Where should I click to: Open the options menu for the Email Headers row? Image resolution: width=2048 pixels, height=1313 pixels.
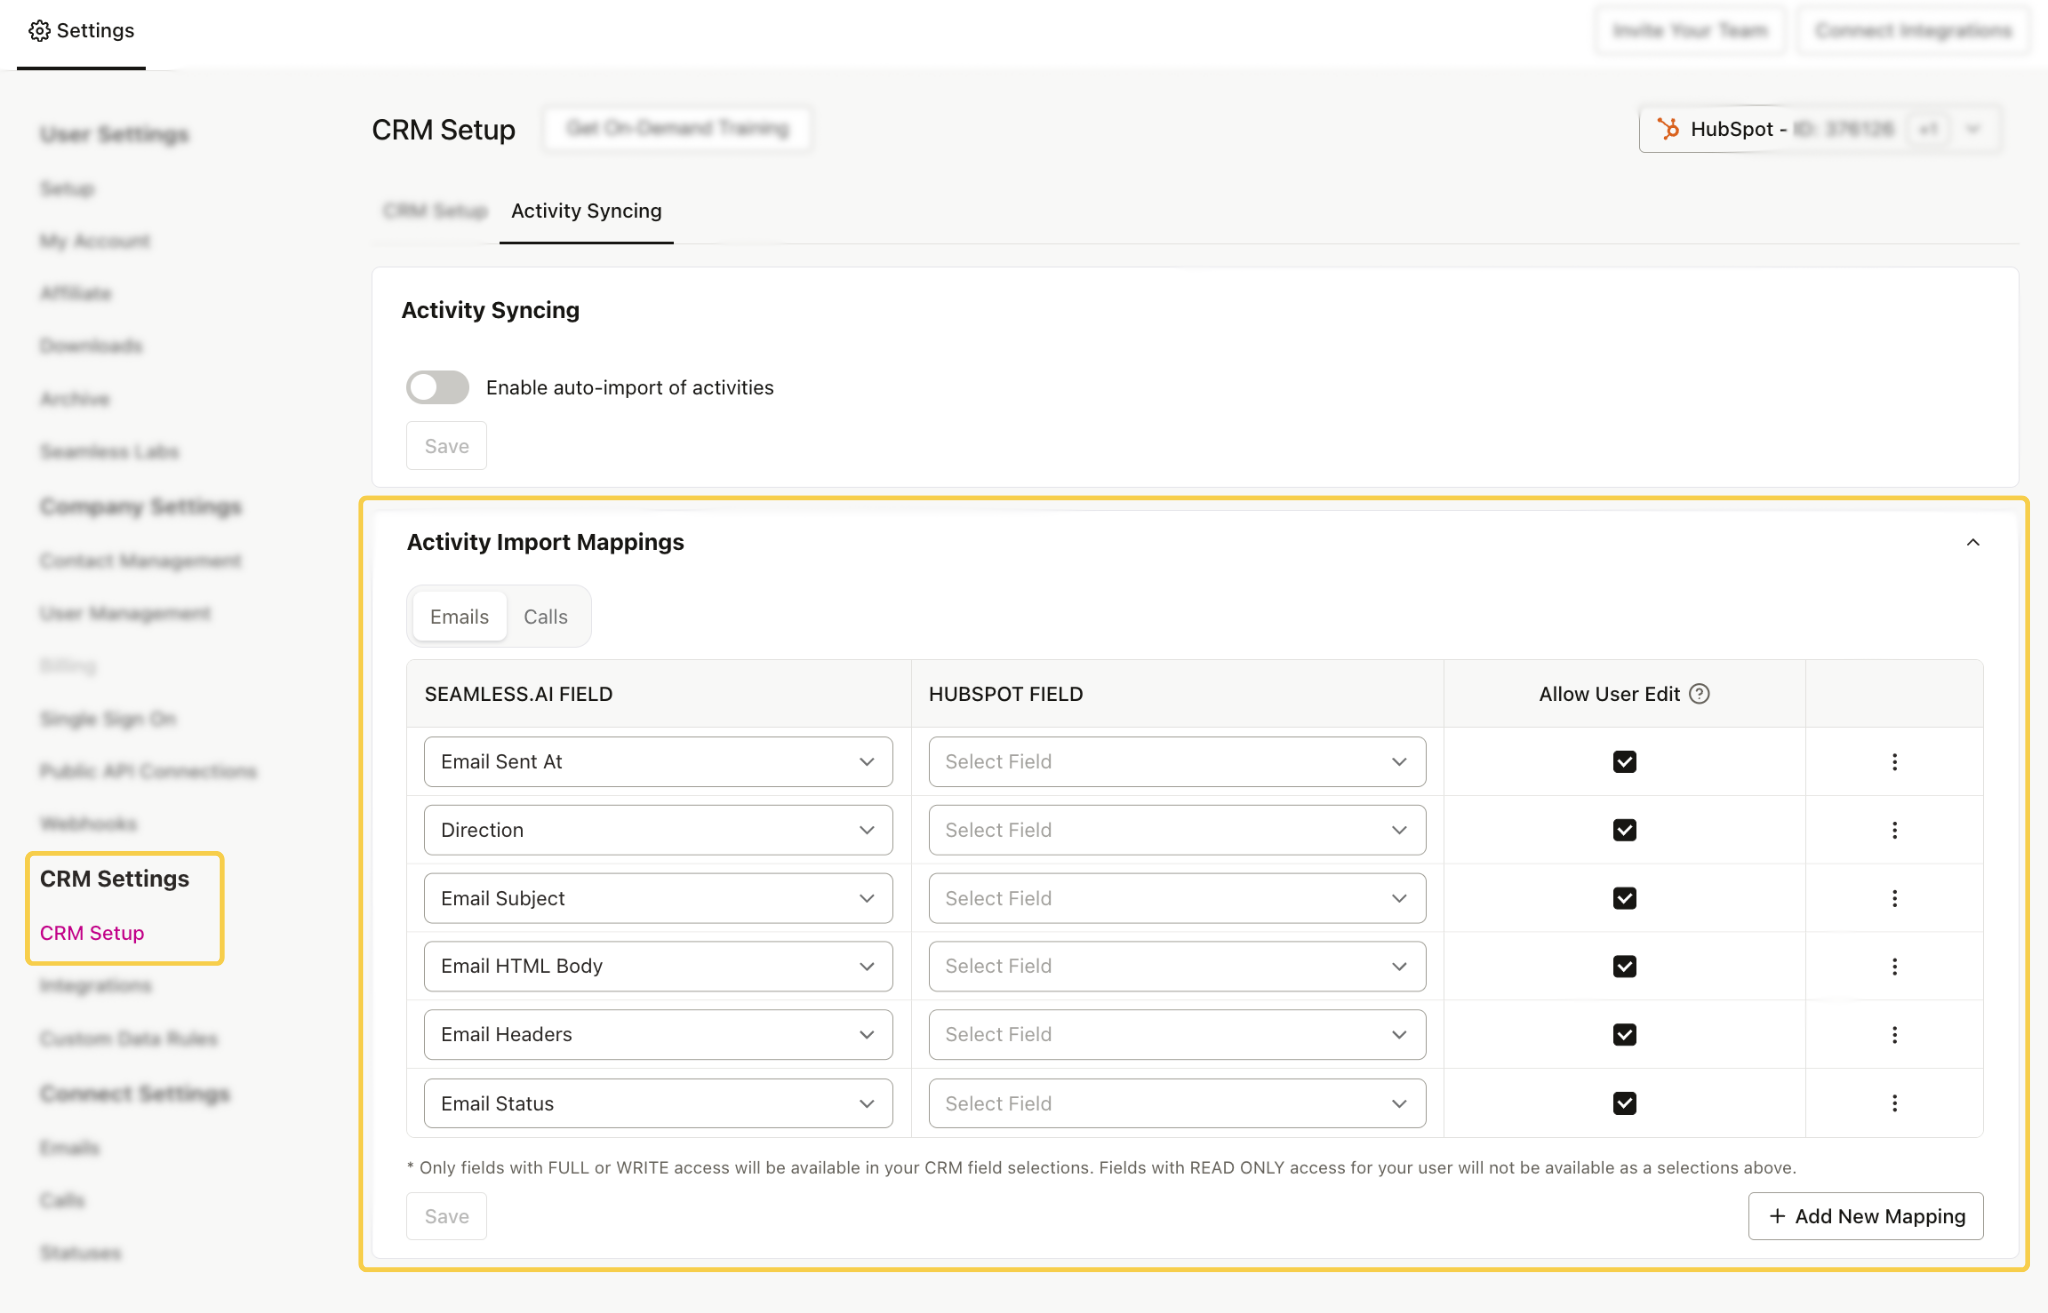[1894, 1035]
